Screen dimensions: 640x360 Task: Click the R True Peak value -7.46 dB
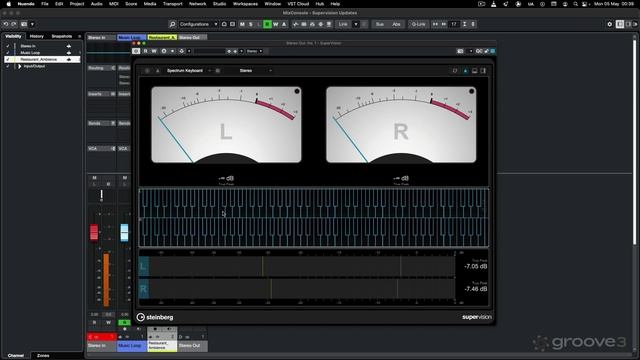[x=476, y=289]
